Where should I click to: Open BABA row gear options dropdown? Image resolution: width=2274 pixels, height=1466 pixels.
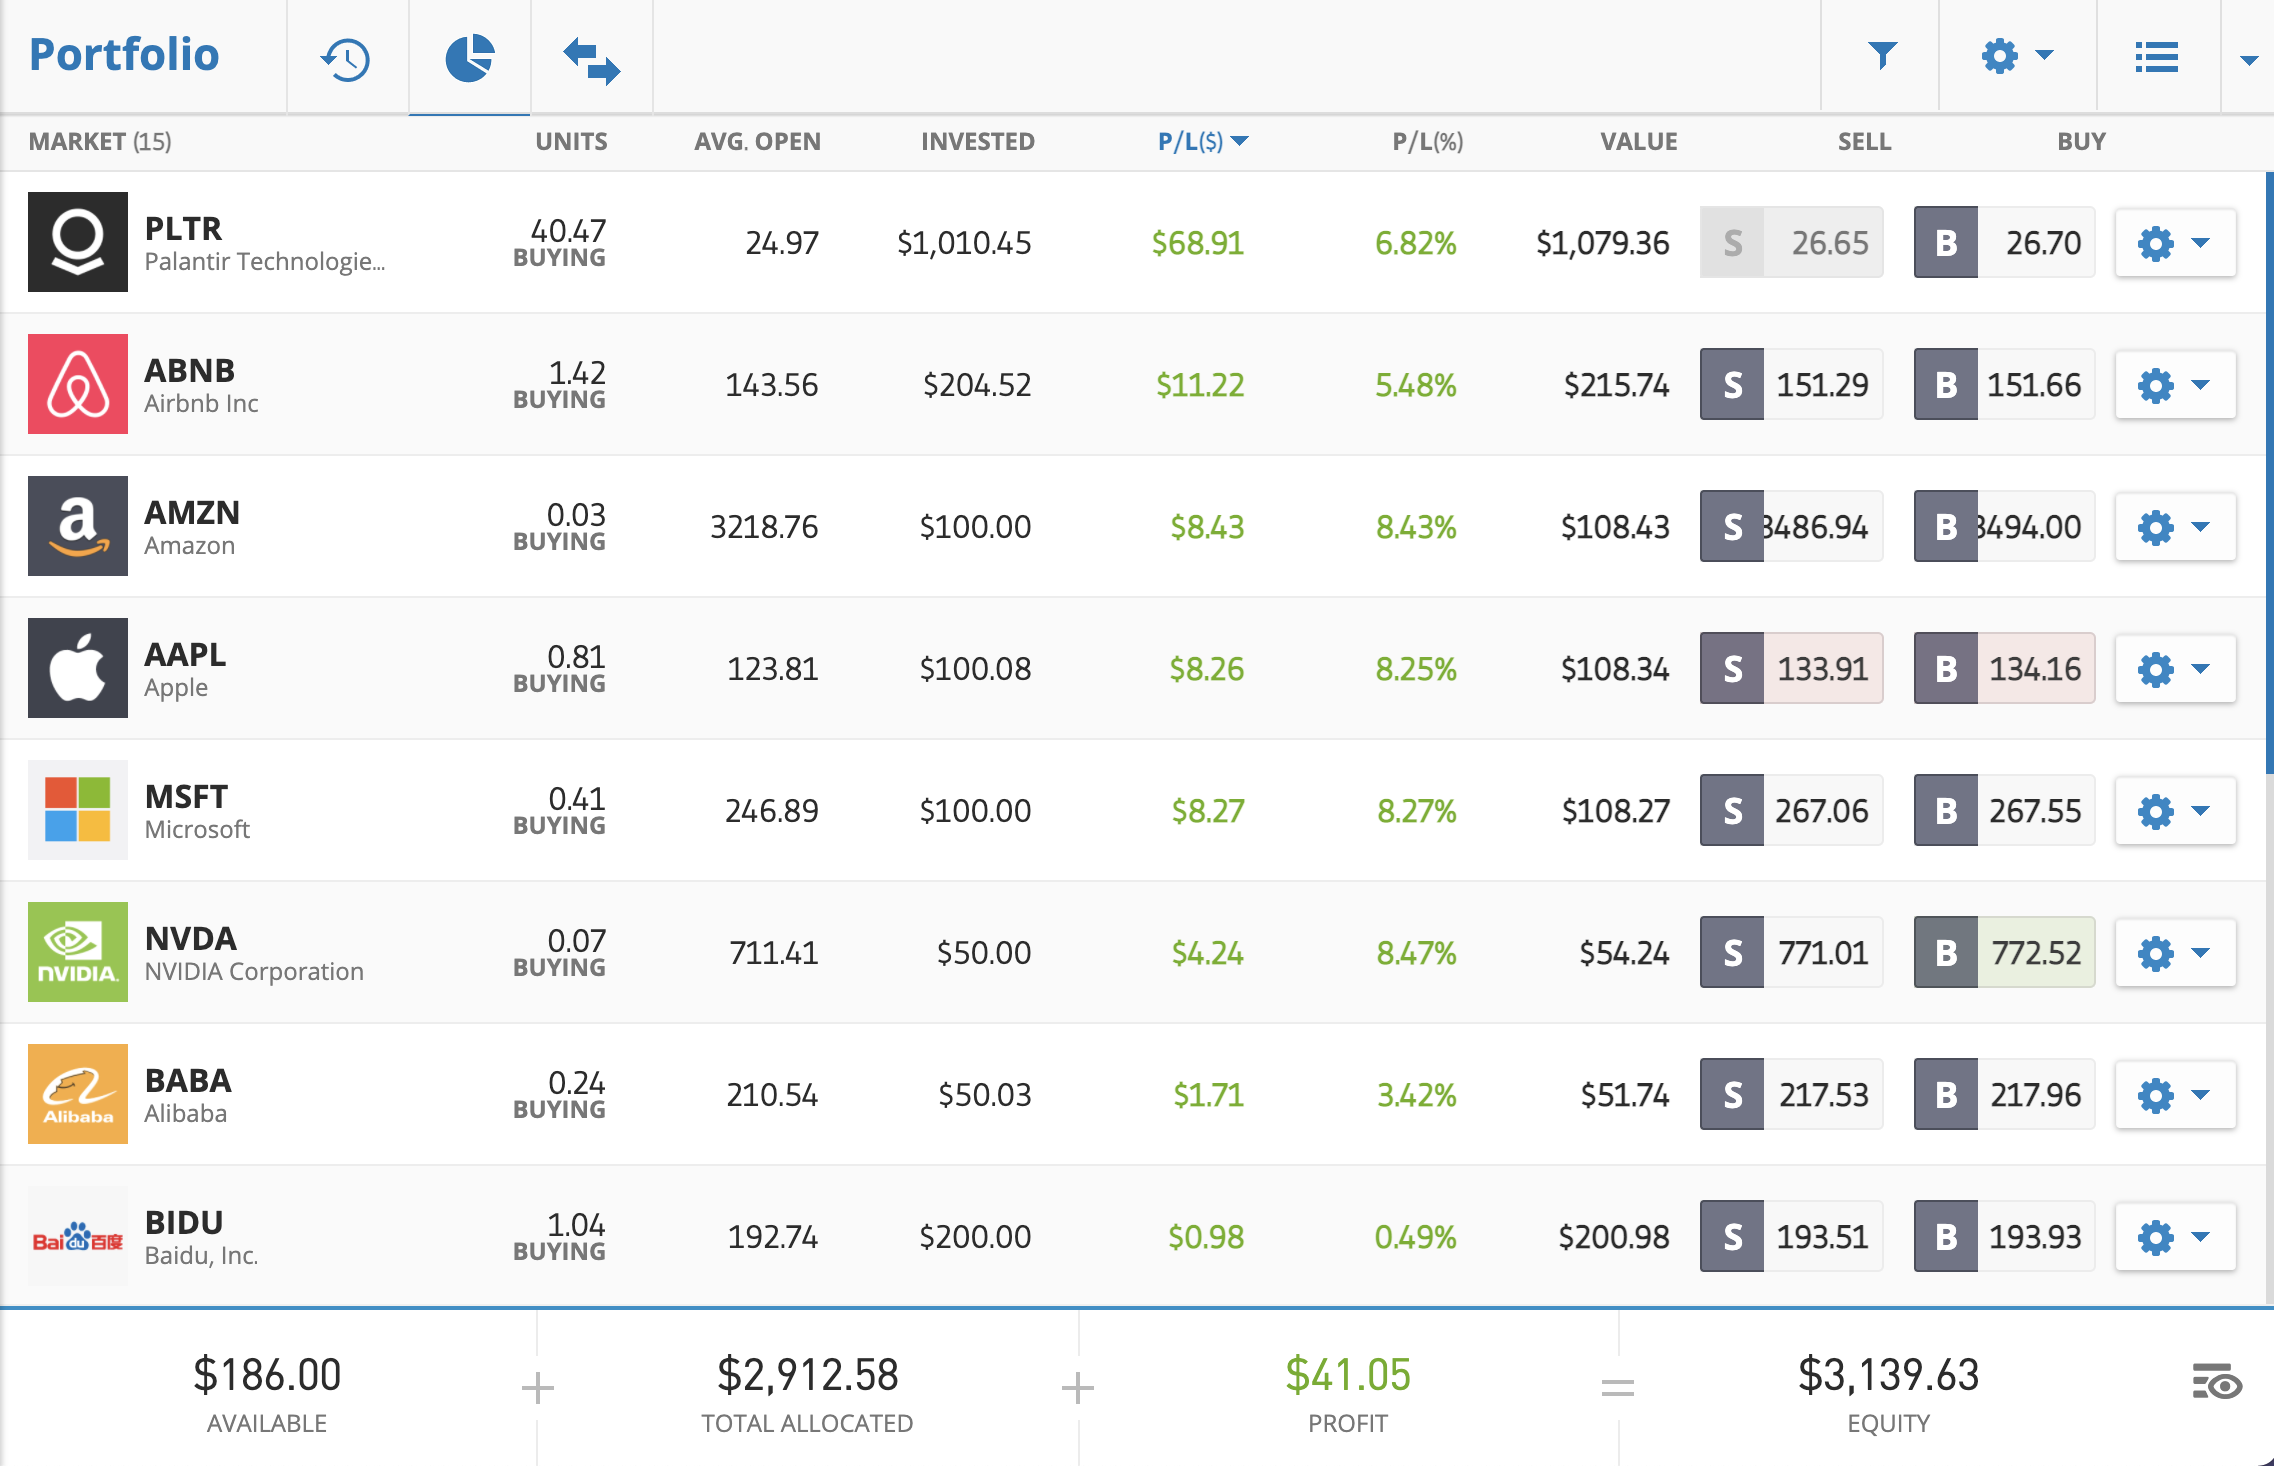2175,1094
